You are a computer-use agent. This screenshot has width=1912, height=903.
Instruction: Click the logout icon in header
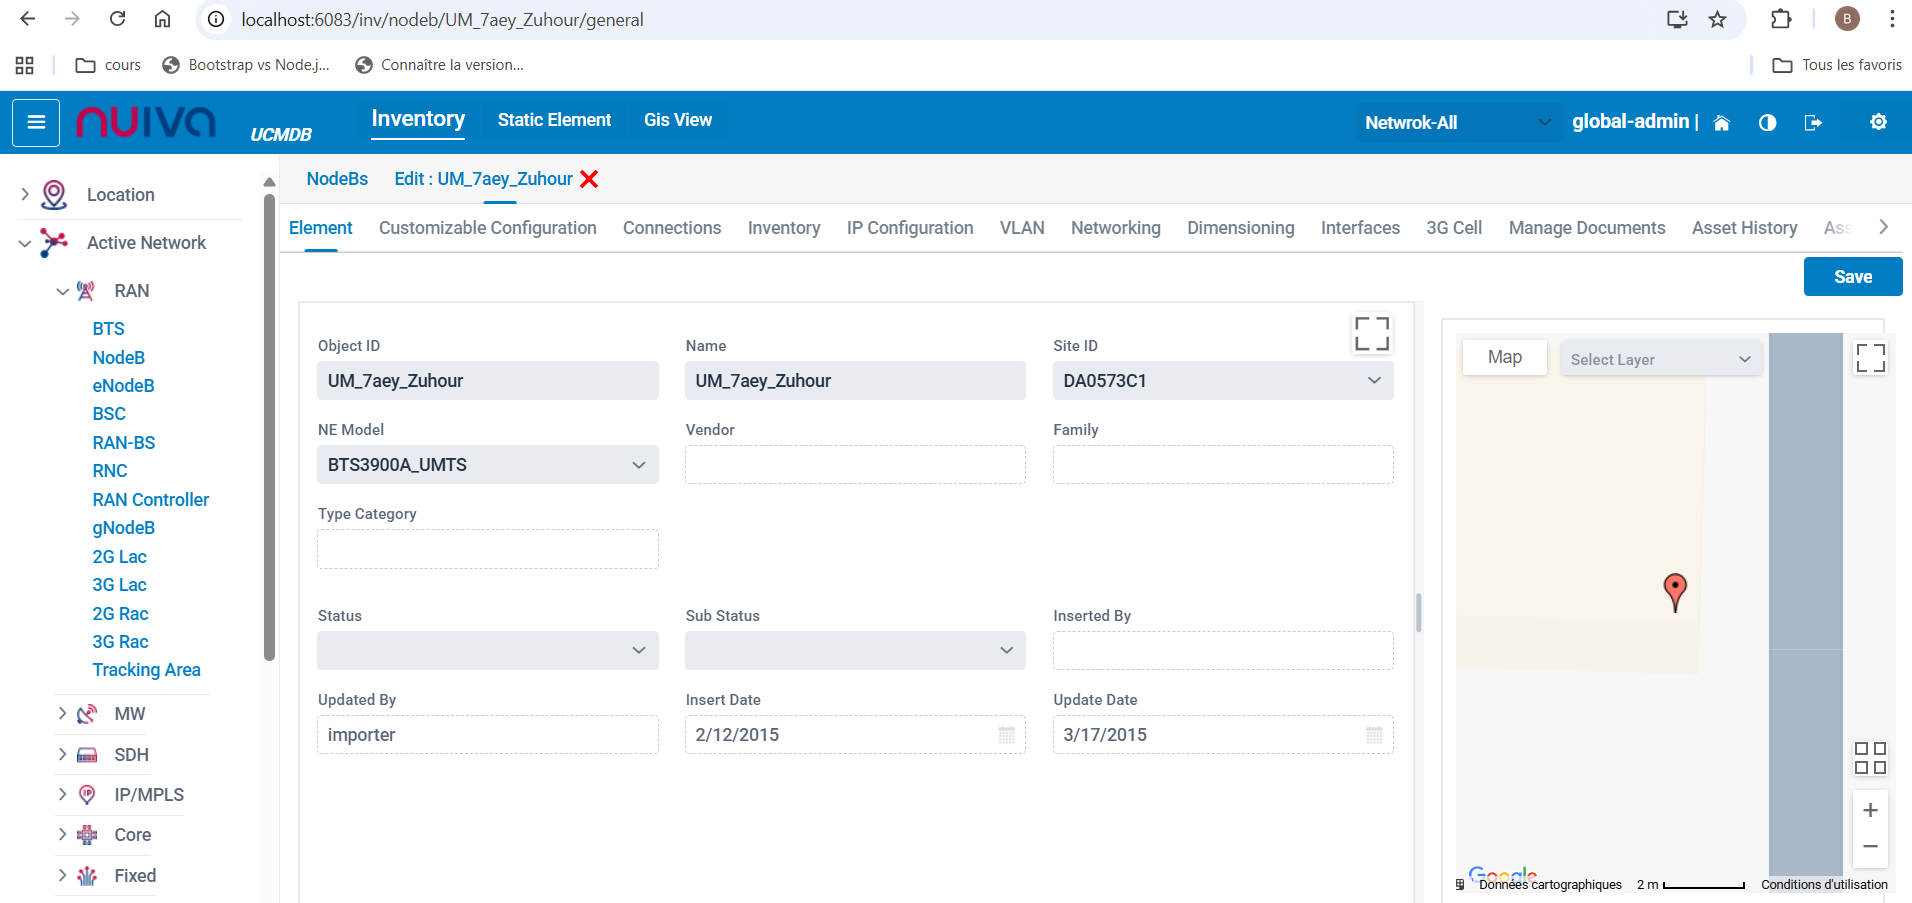point(1812,123)
